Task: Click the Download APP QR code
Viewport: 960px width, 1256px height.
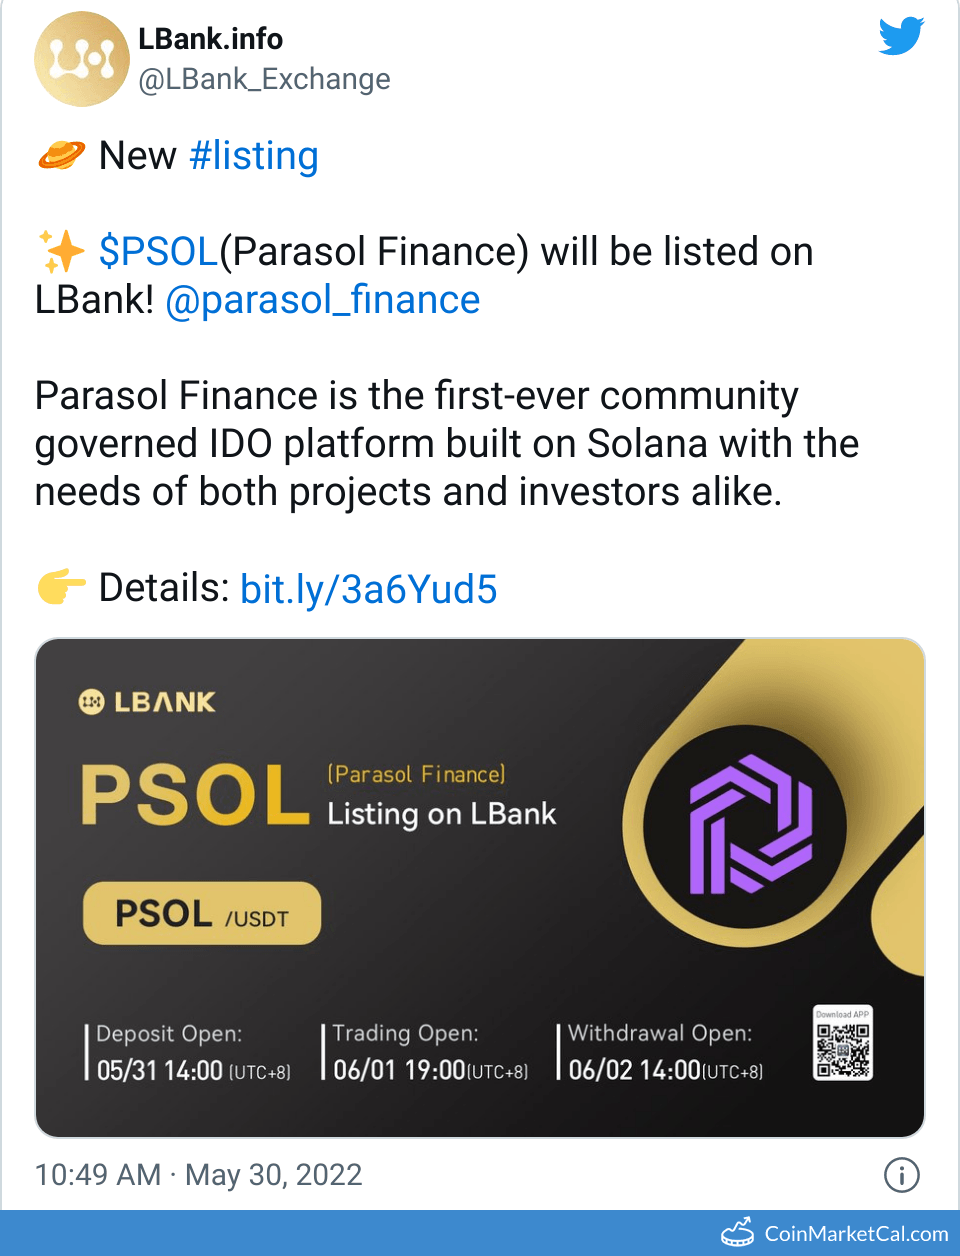Action: (x=843, y=1044)
